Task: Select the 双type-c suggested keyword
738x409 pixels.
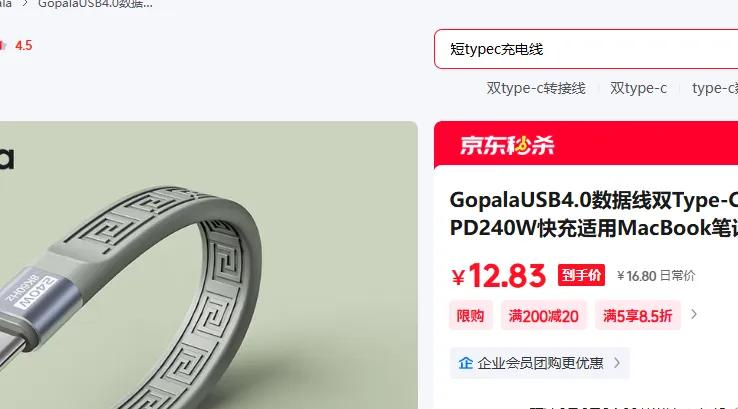Action: 638,88
